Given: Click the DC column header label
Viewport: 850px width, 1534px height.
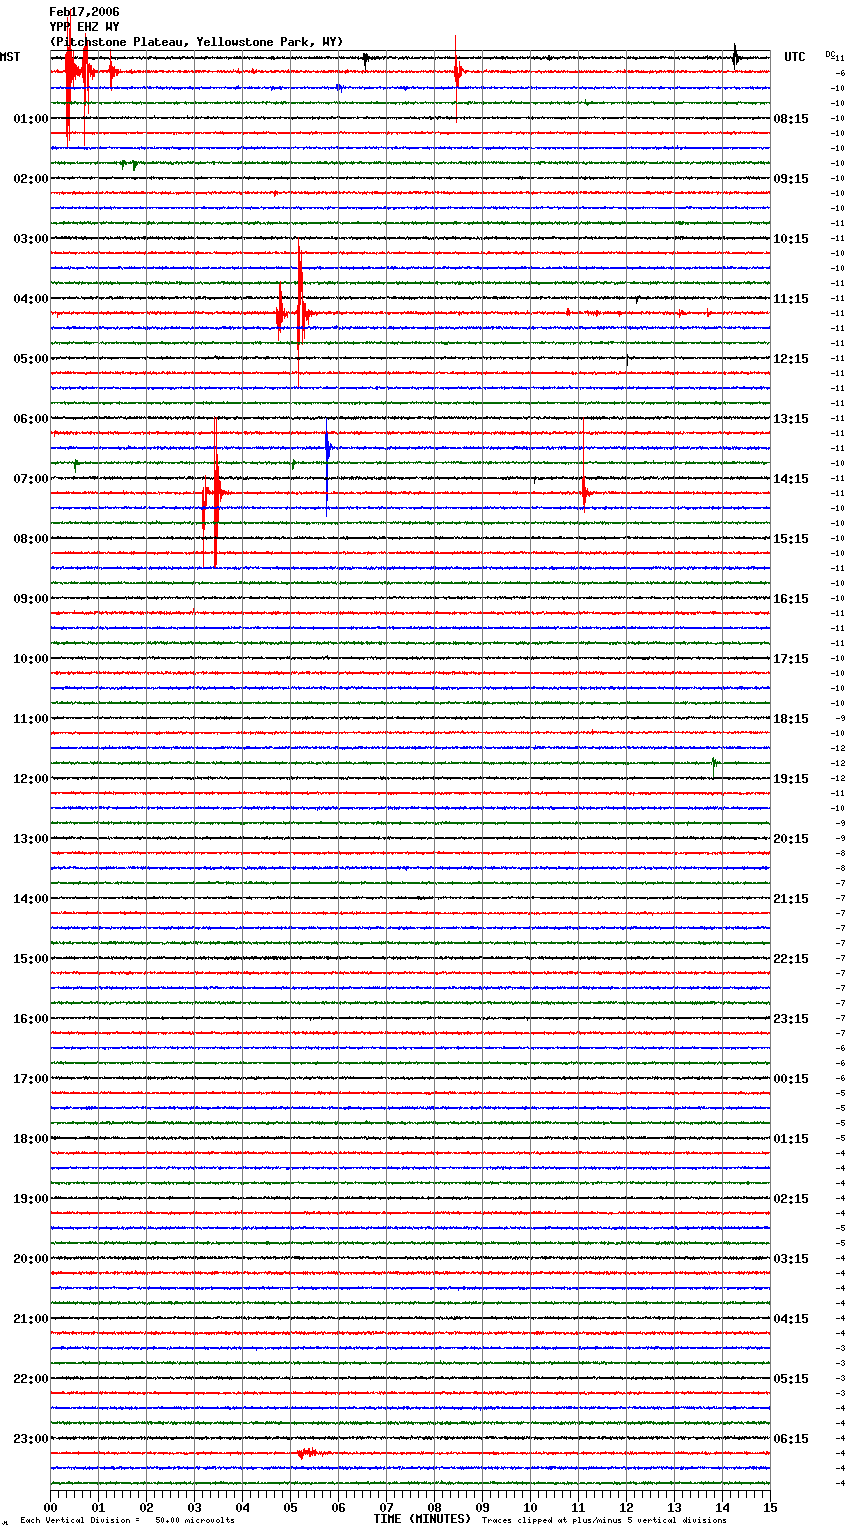Looking at the screenshot, I should pyautogui.click(x=829, y=53).
